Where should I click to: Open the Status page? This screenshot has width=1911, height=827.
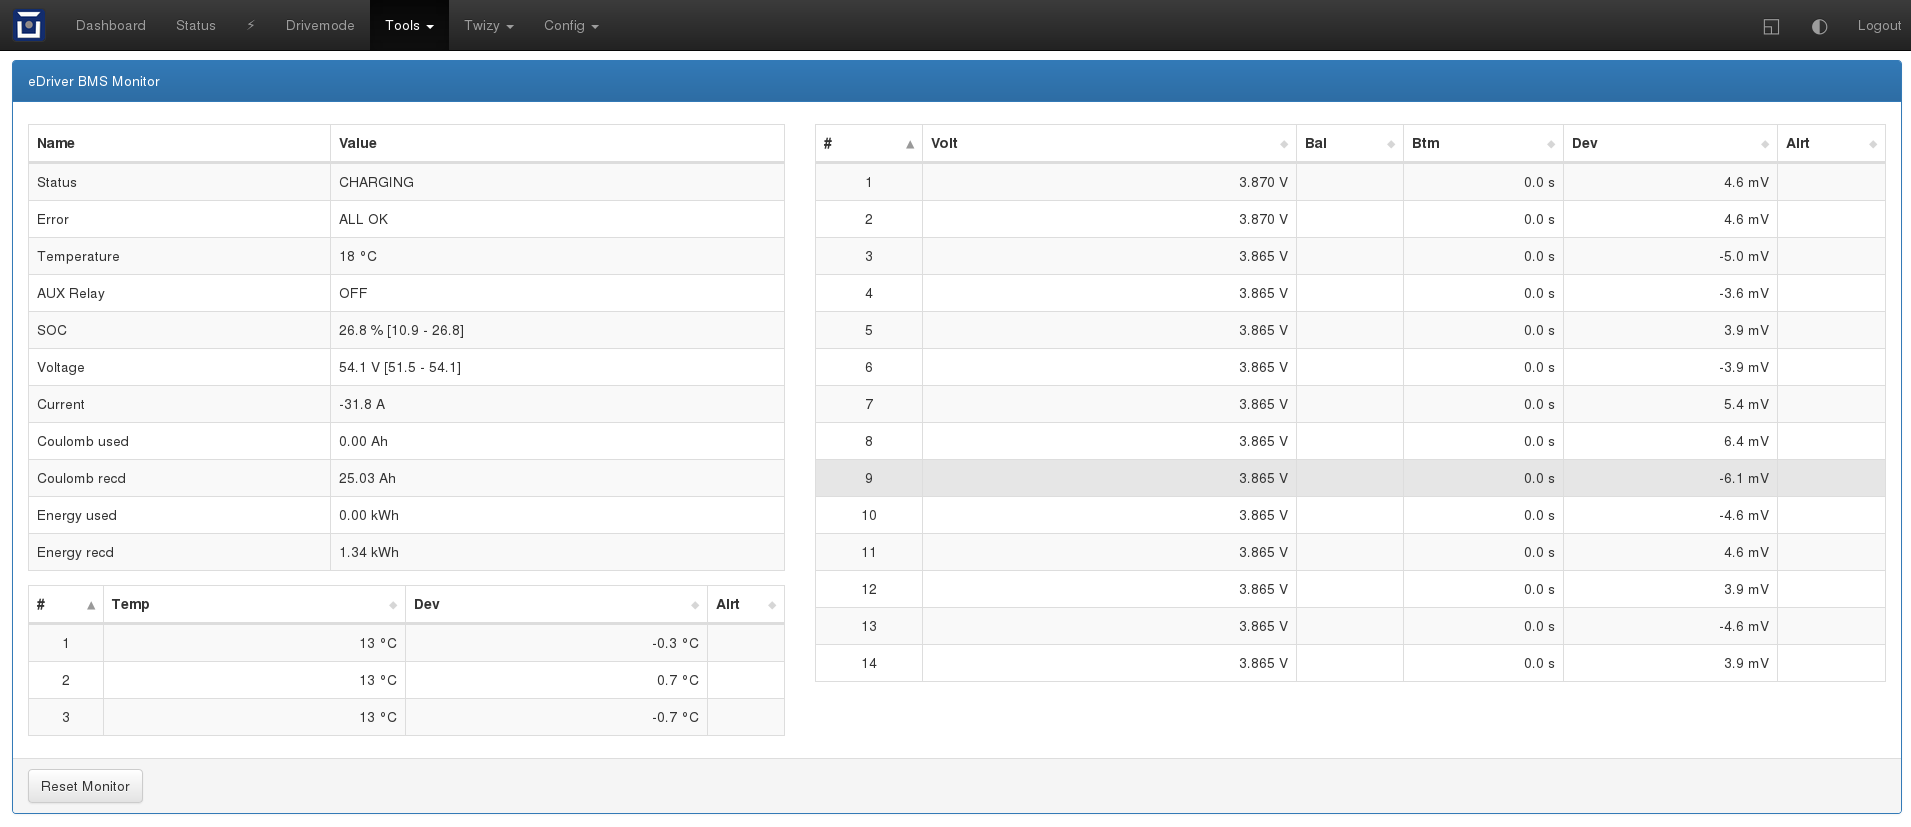196,25
